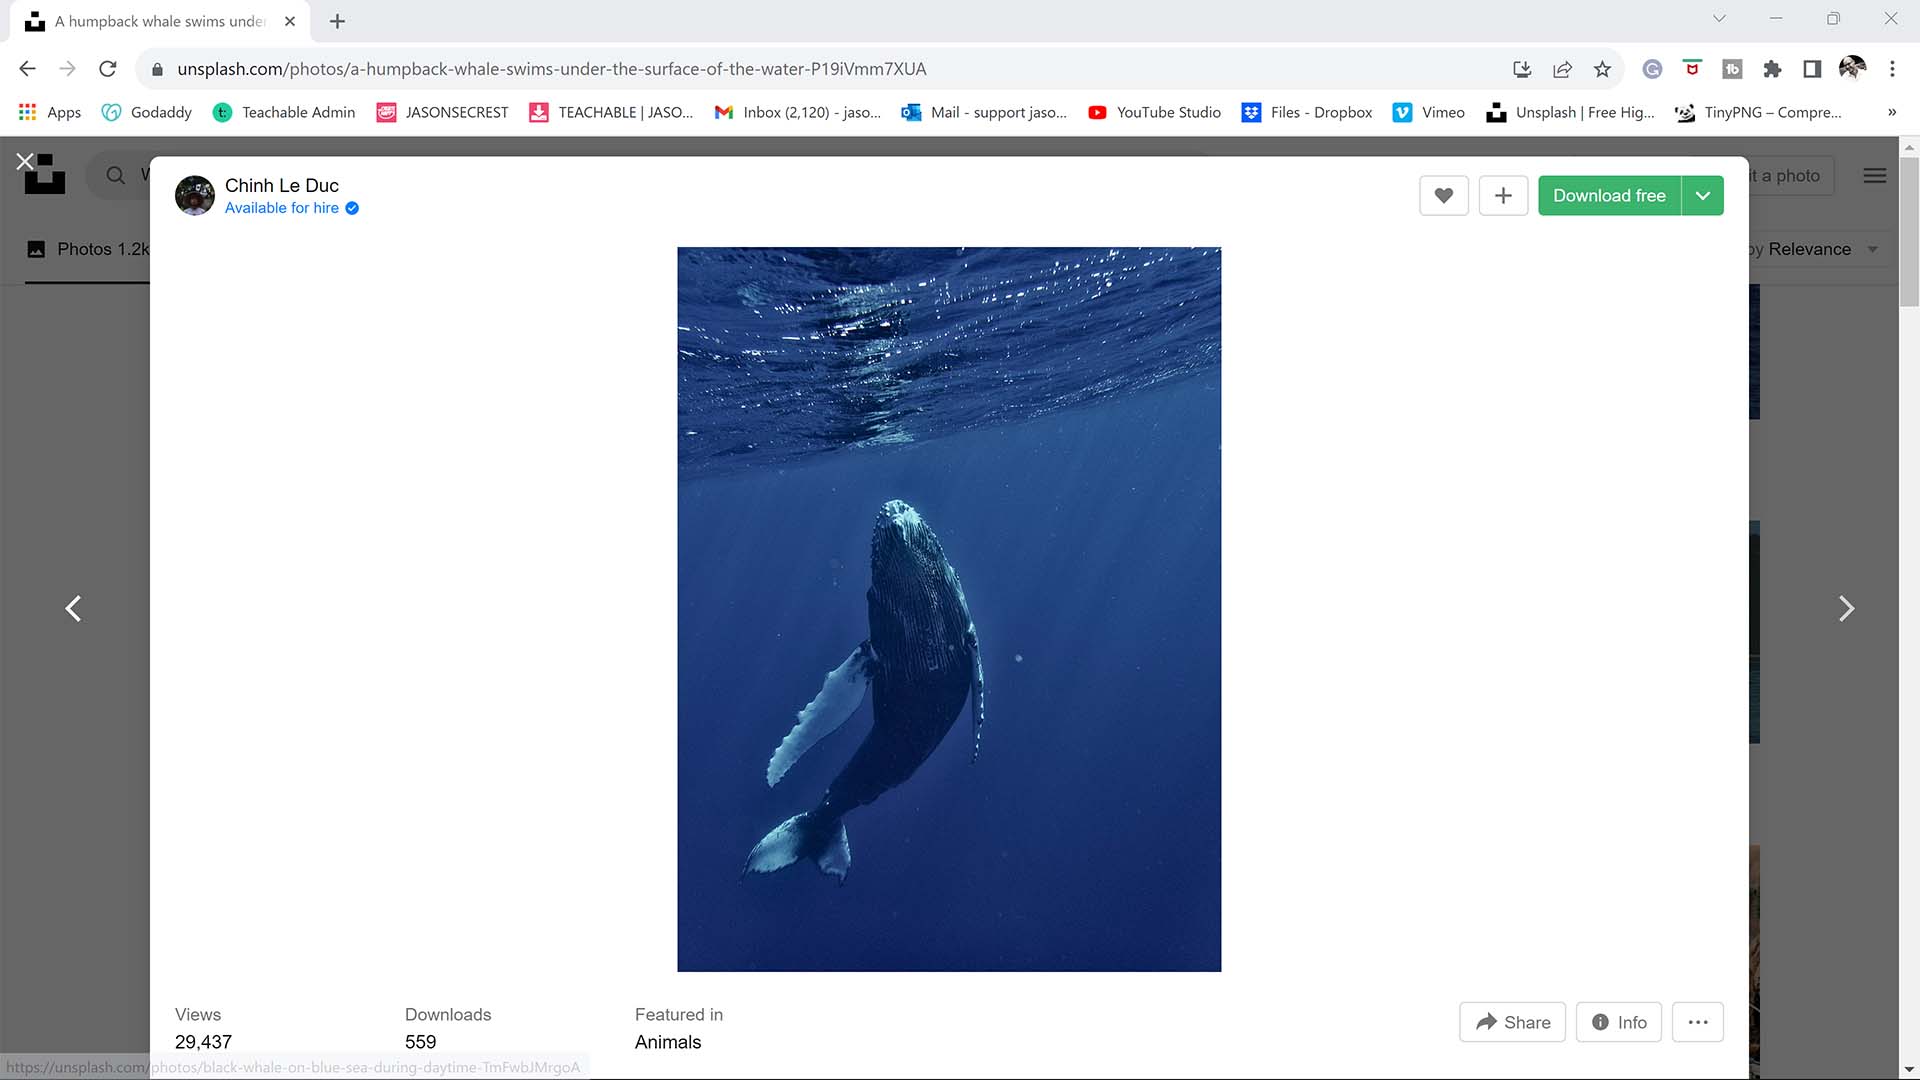Viewport: 1920px width, 1080px height.
Task: Bookmark this page with star icon
Action: click(1603, 69)
